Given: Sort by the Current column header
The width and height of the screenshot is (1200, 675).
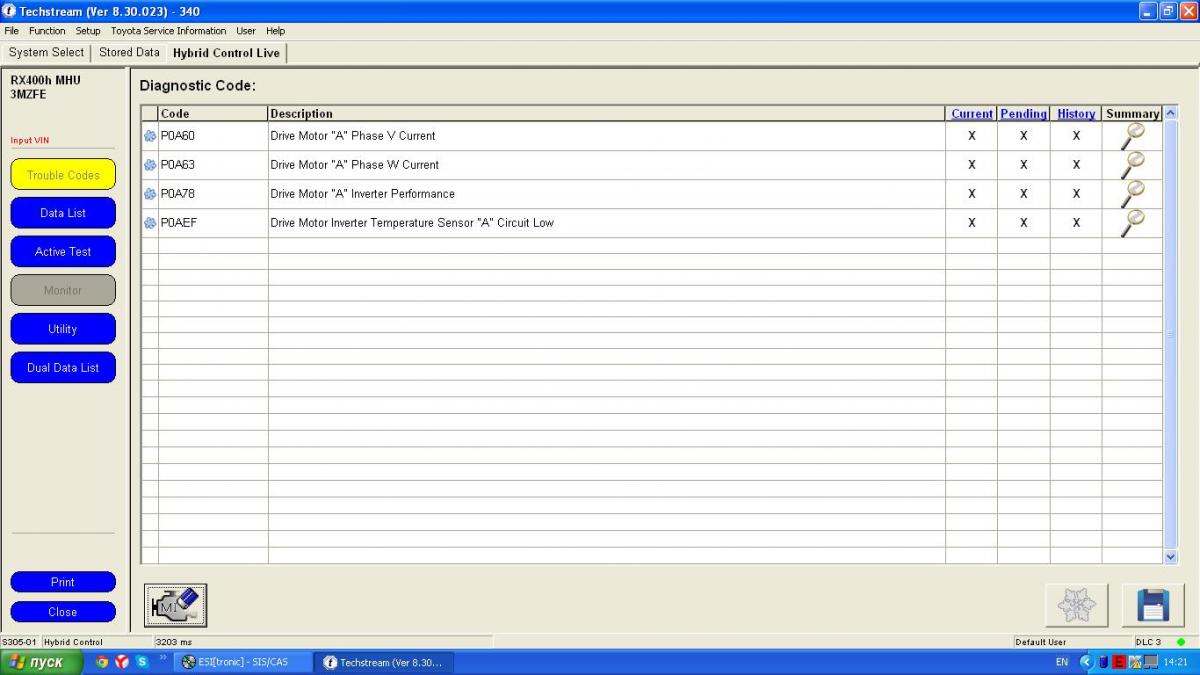Looking at the screenshot, I should click(972, 114).
